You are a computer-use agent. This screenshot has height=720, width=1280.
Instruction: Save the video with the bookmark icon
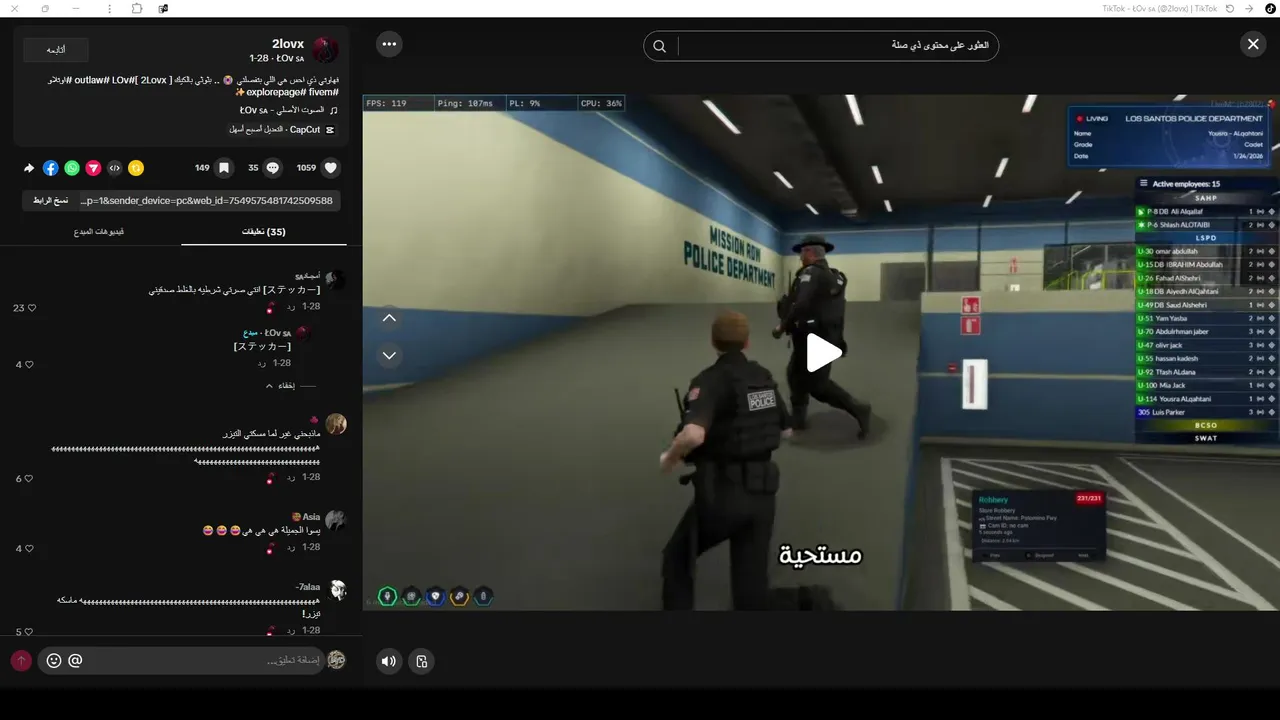[224, 168]
